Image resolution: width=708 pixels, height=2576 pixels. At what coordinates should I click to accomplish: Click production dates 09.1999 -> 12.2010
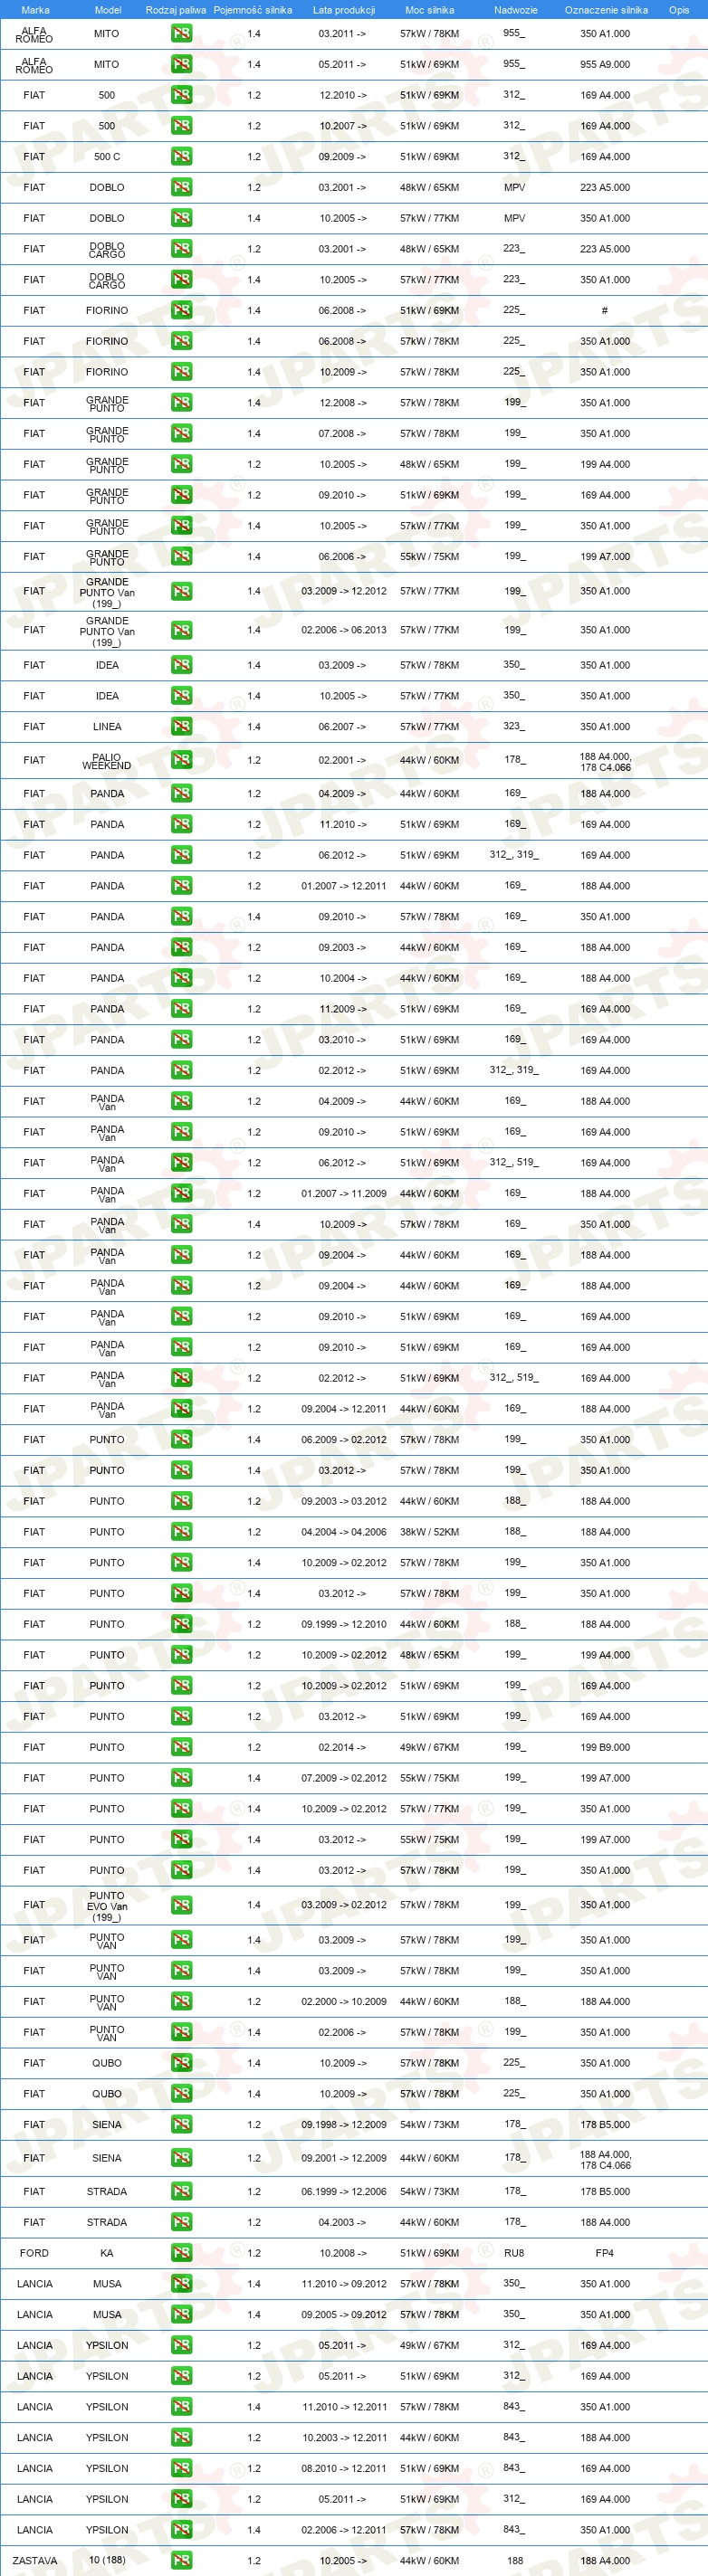pyautogui.click(x=344, y=1624)
